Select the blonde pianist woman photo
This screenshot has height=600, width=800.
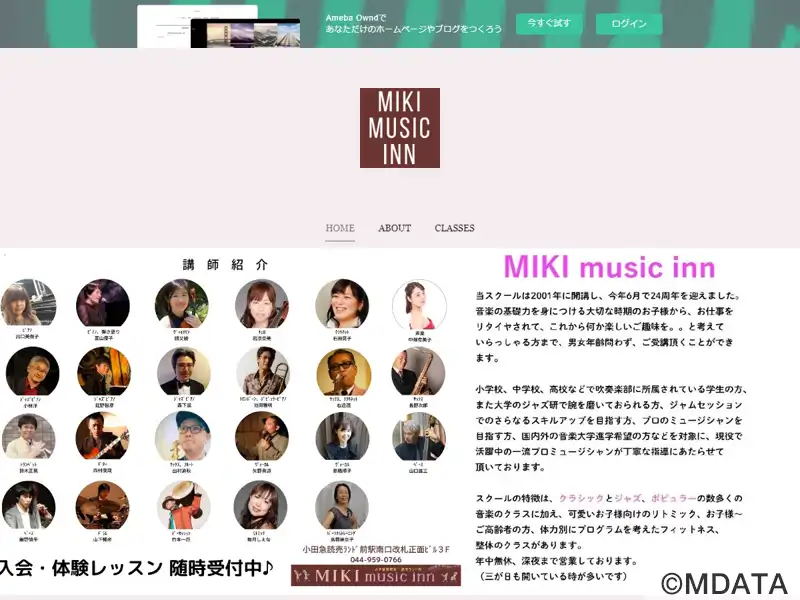(x=28, y=303)
